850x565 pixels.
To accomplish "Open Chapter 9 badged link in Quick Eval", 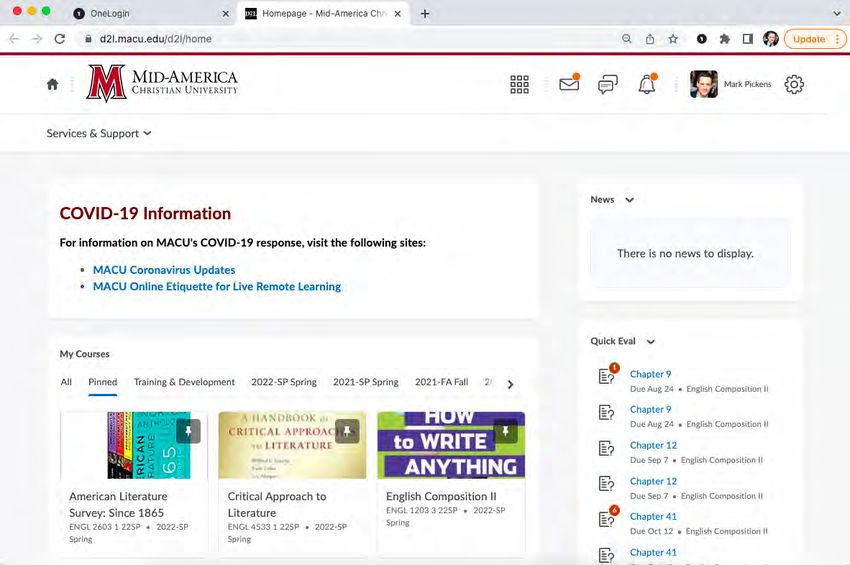I will click(651, 374).
